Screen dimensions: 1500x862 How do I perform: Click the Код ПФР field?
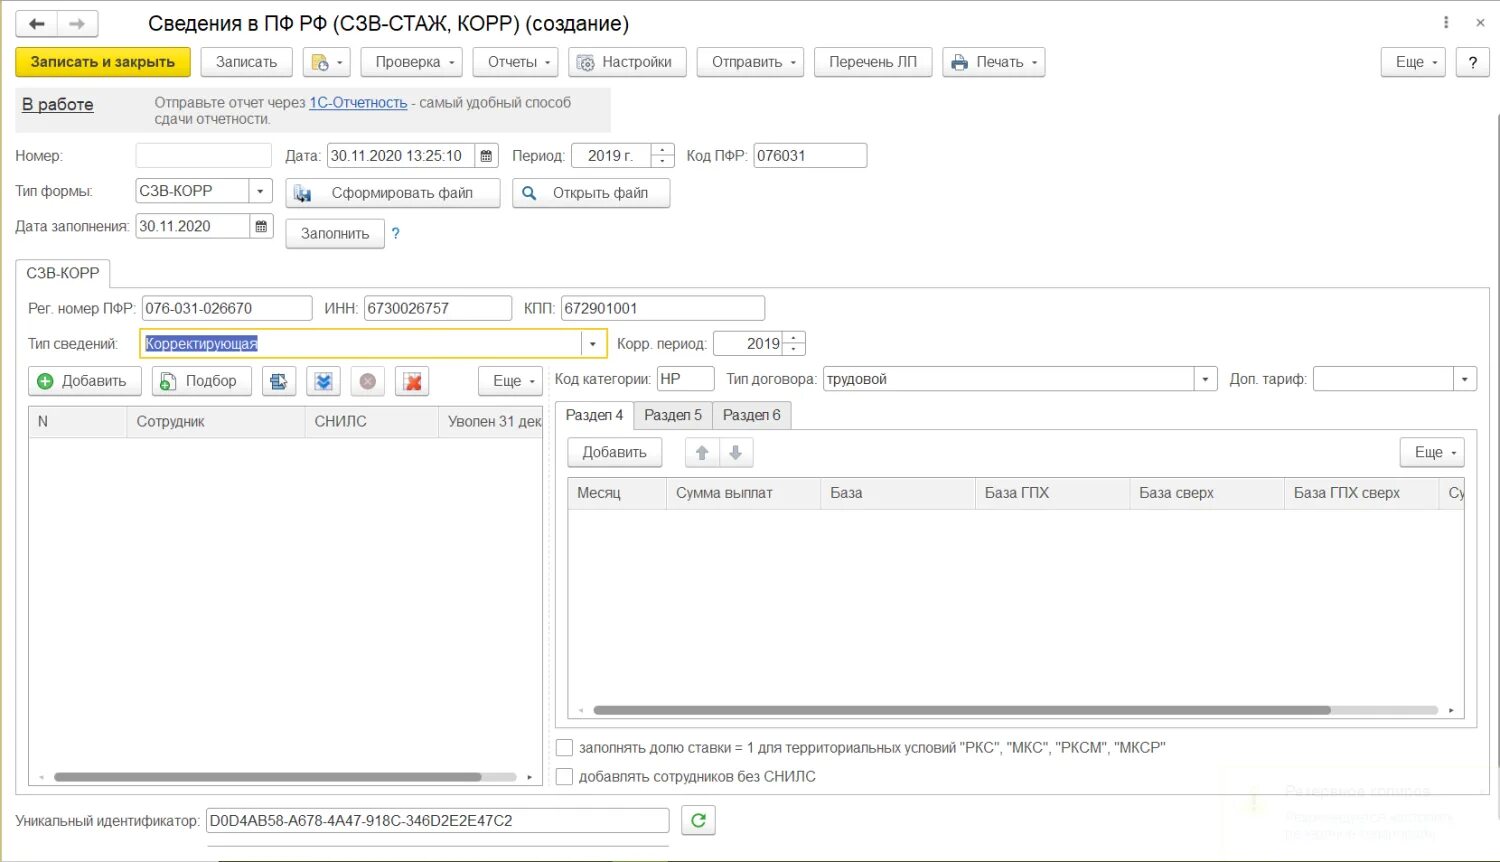point(810,156)
